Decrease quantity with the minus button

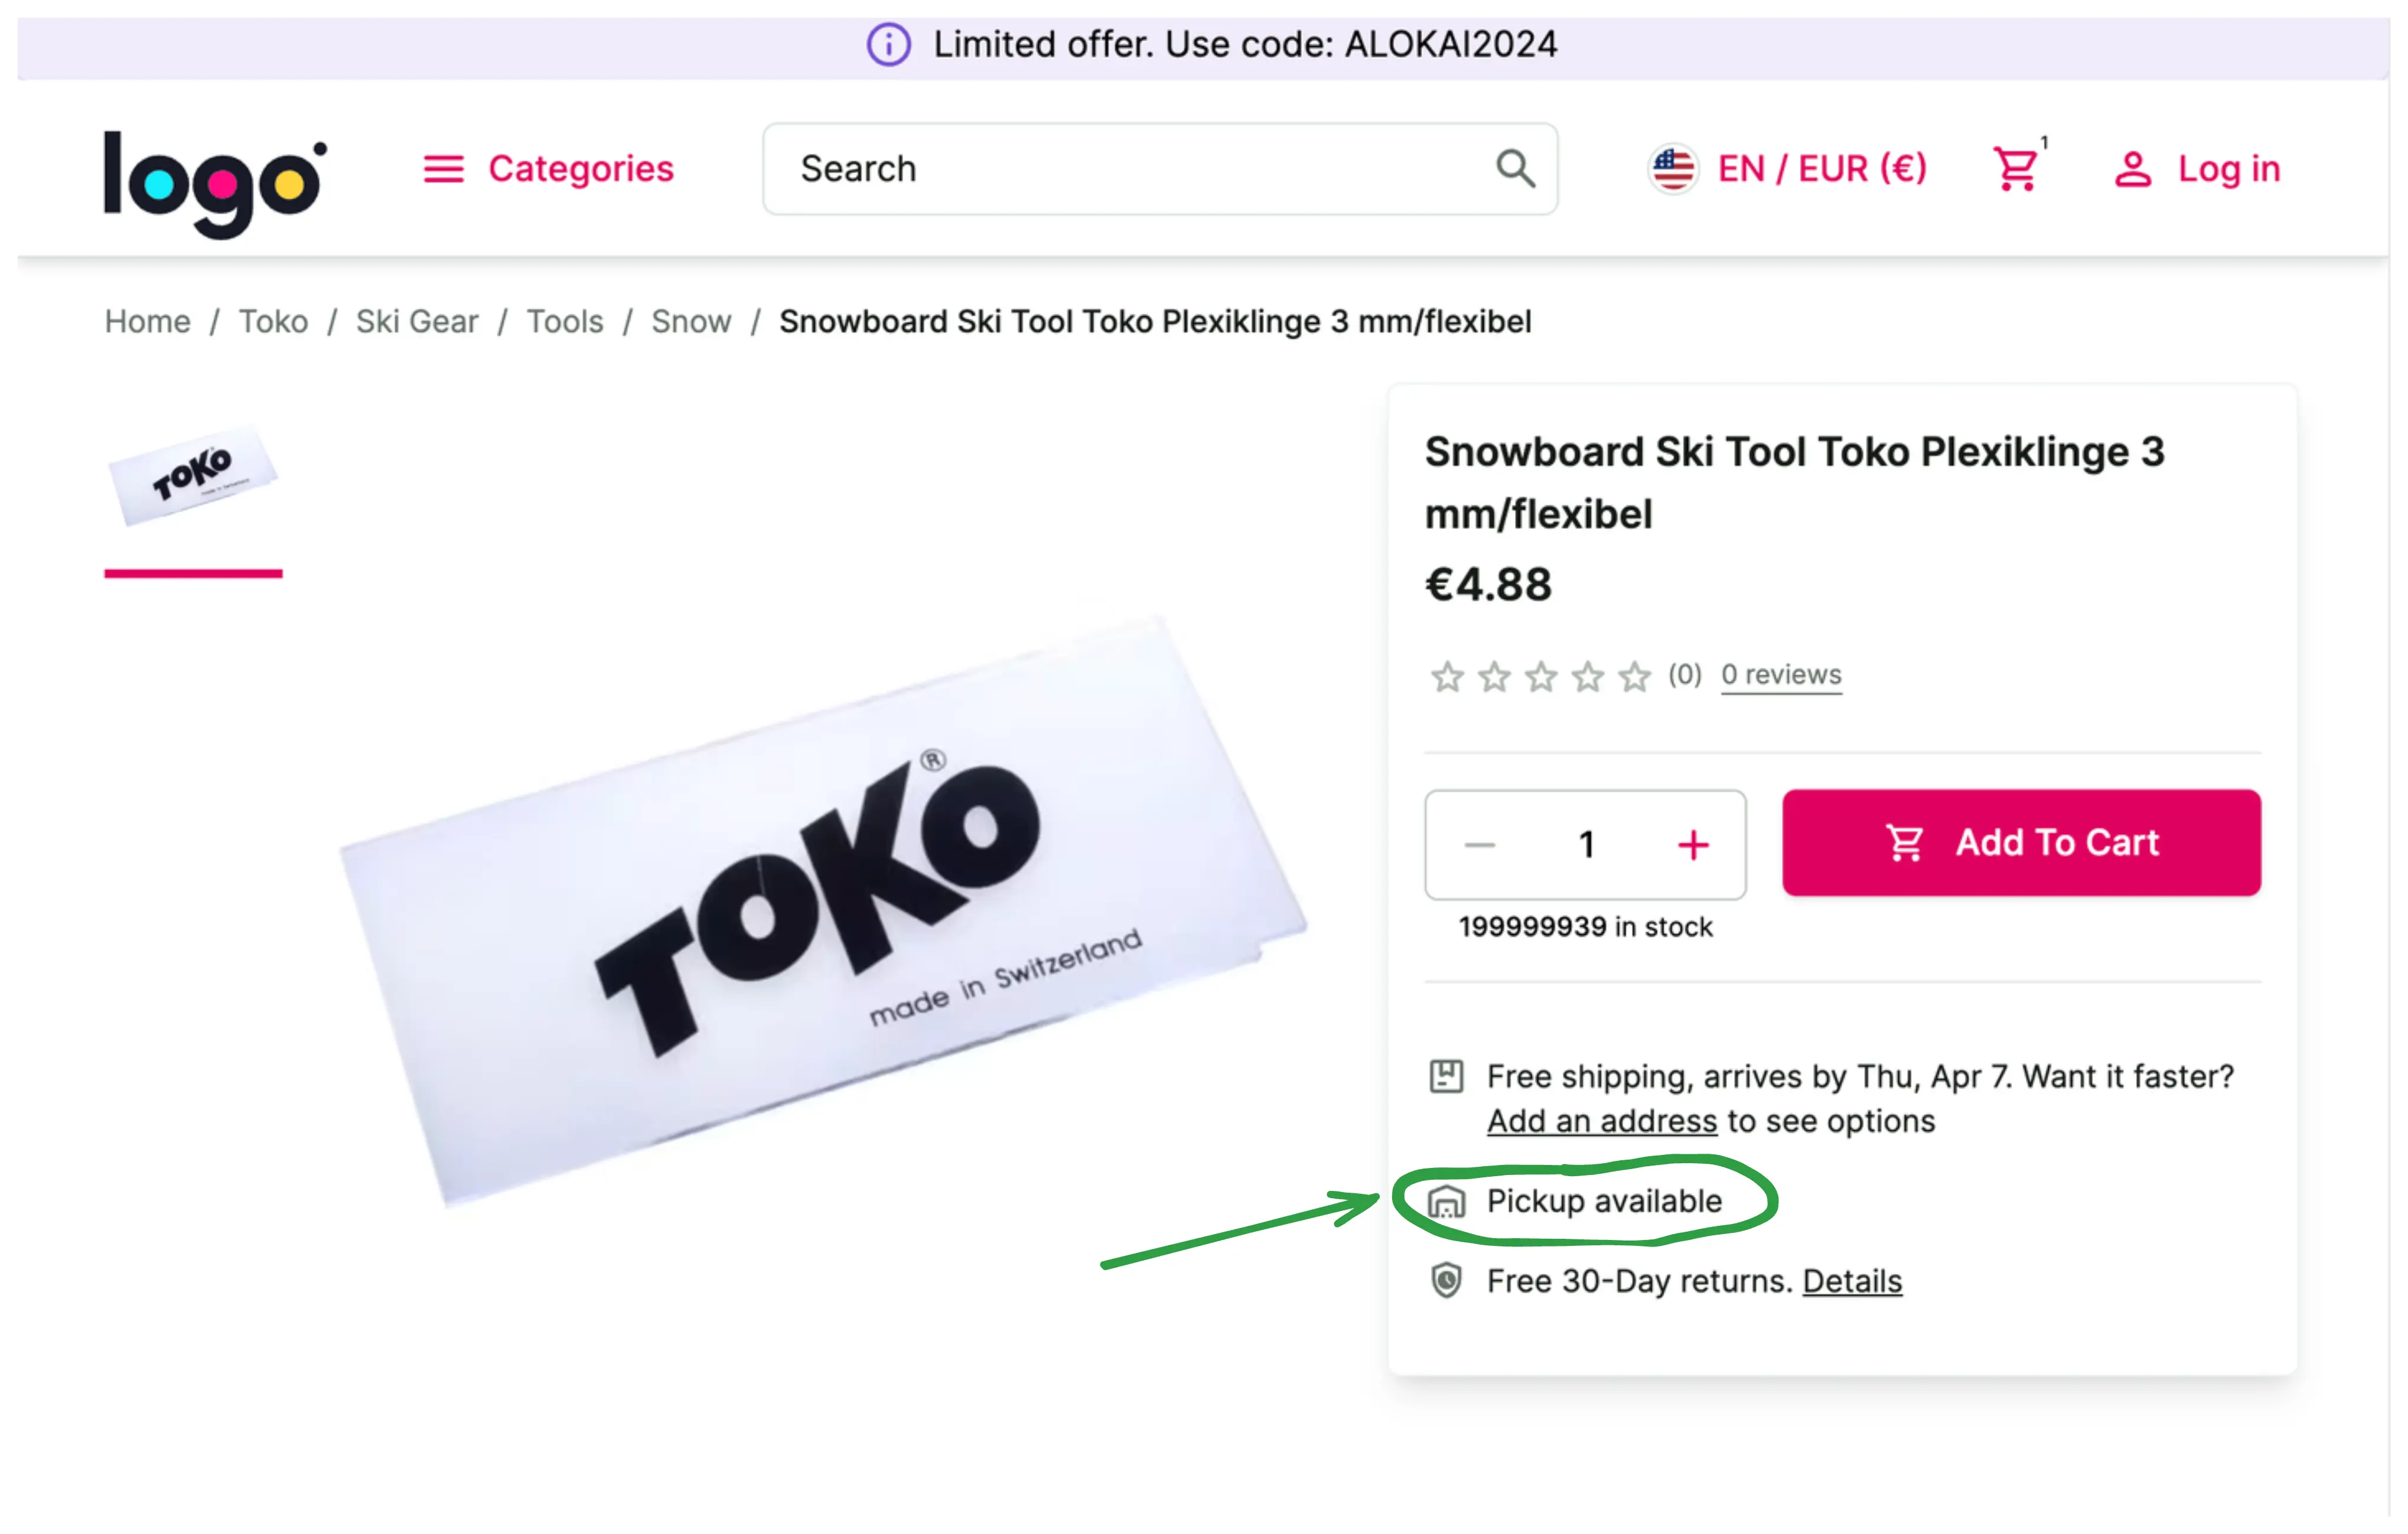pyautogui.click(x=1480, y=845)
